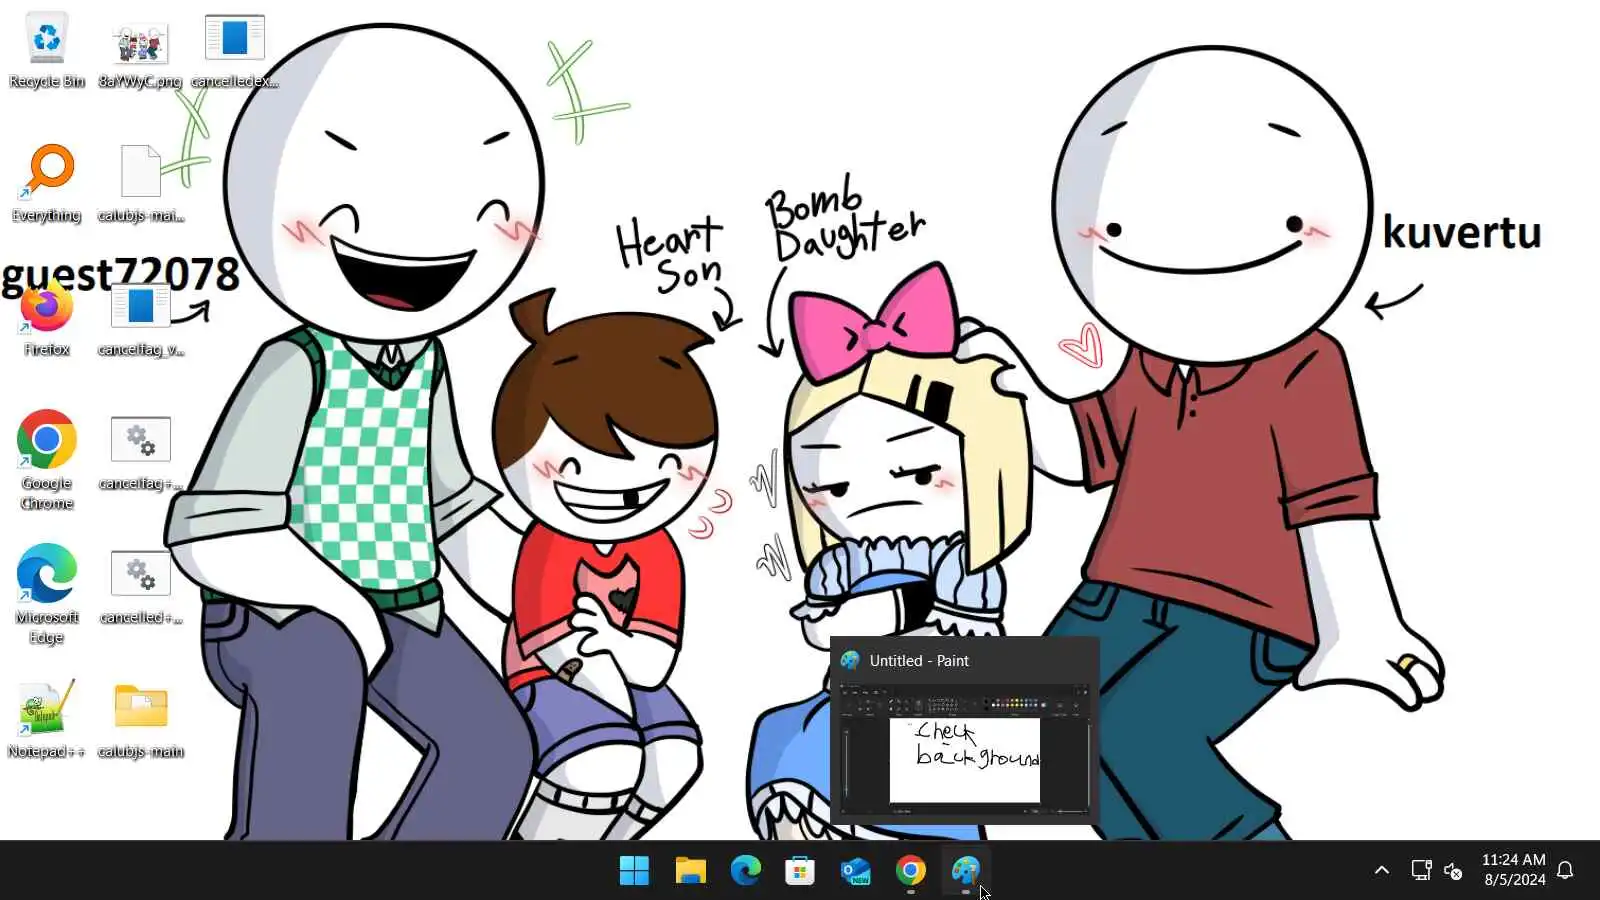The image size is (1600, 900).
Task: Open Outlook (new) from the taskbar
Action: pyautogui.click(x=855, y=871)
